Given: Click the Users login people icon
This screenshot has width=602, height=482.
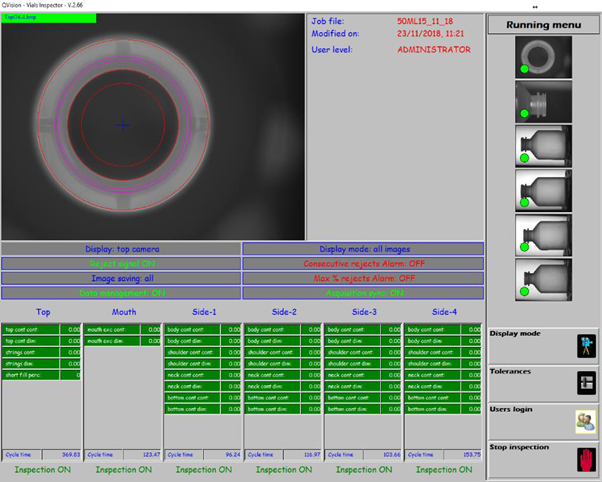Looking at the screenshot, I should (585, 421).
